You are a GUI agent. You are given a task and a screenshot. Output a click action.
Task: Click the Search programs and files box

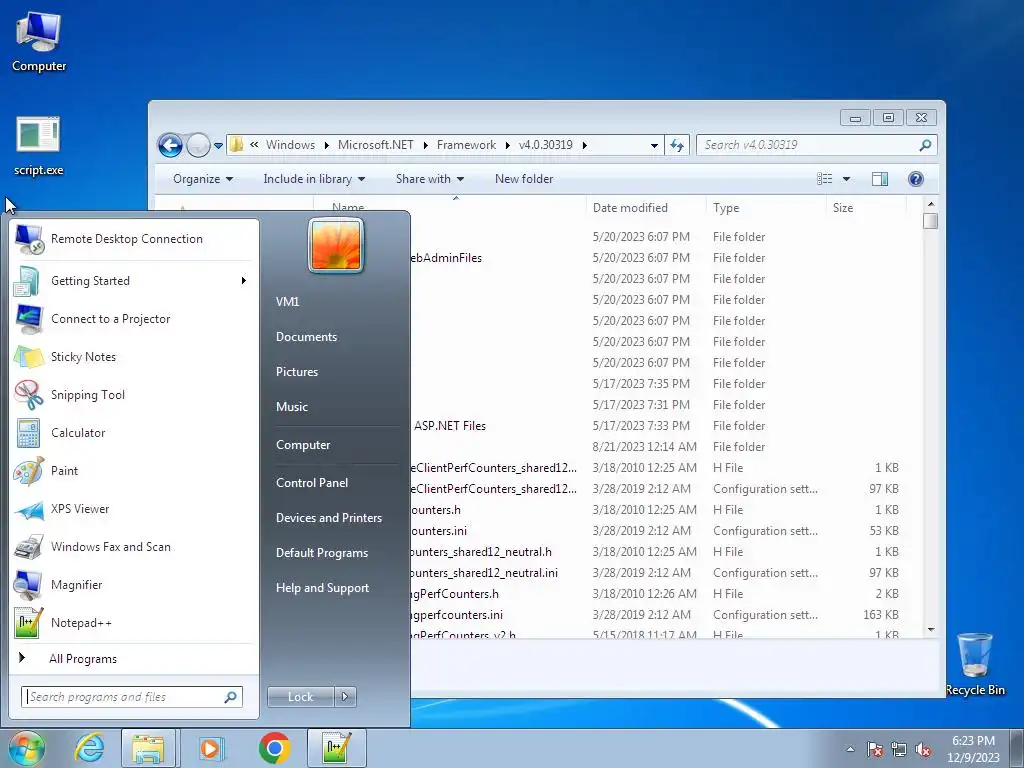pyautogui.click(x=132, y=697)
